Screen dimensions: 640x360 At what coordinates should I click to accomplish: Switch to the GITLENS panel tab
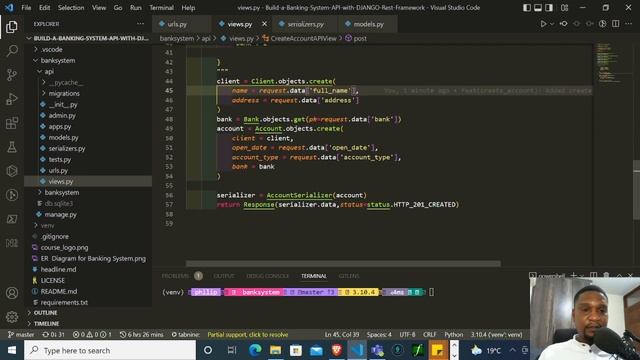[349, 276]
